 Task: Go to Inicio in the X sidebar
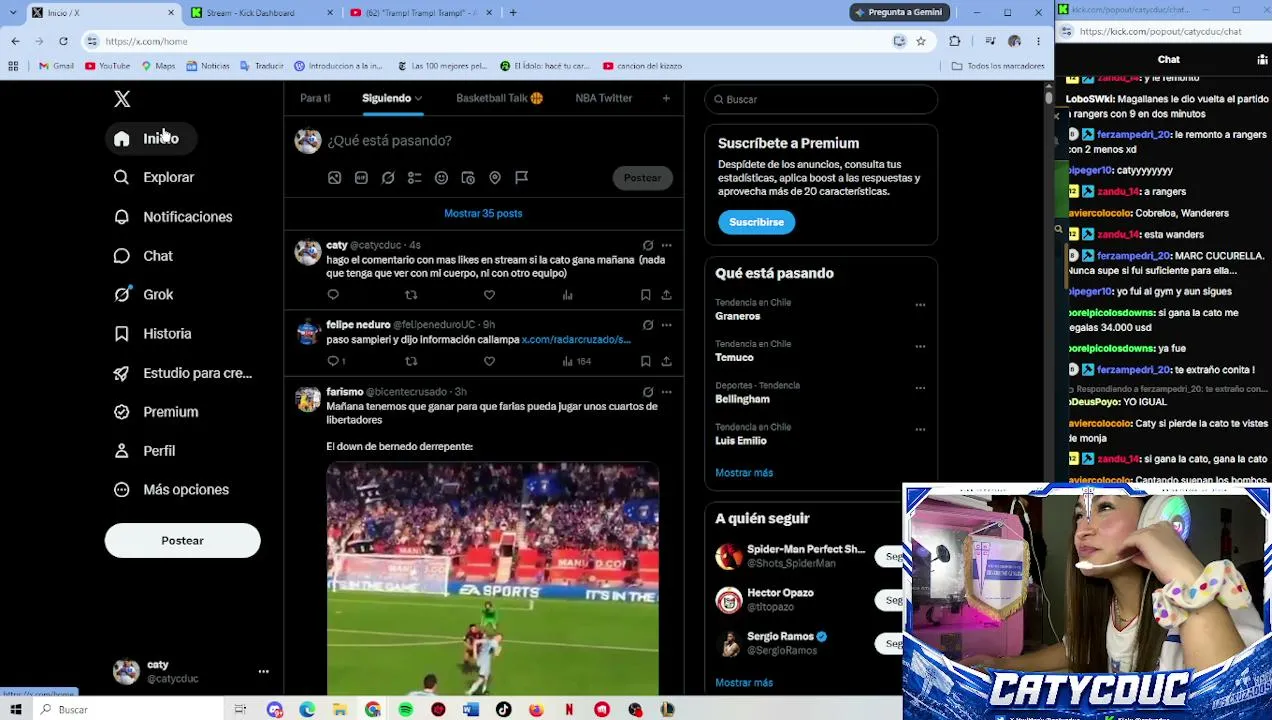150,139
